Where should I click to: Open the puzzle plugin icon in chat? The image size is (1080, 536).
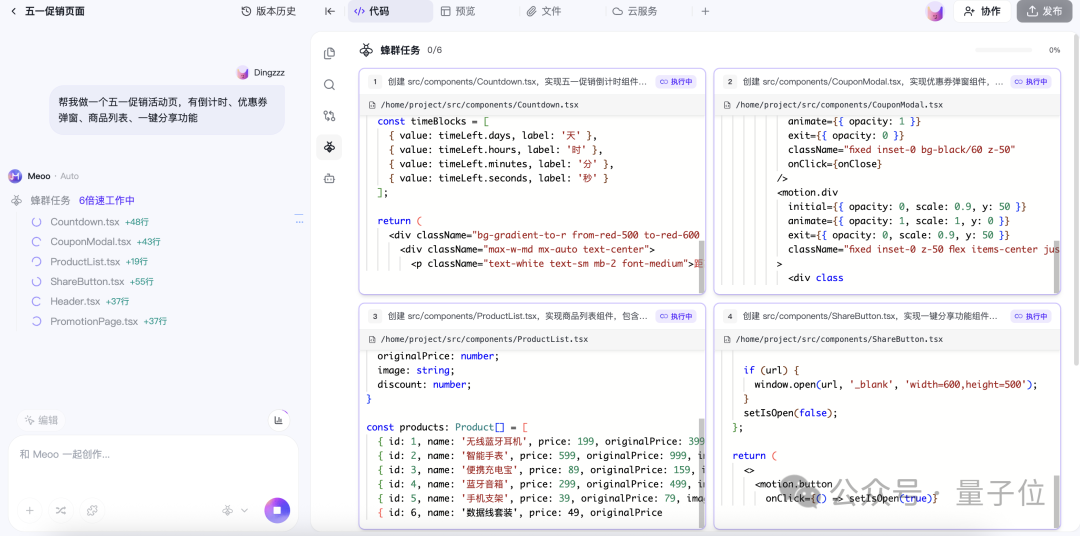click(x=92, y=510)
